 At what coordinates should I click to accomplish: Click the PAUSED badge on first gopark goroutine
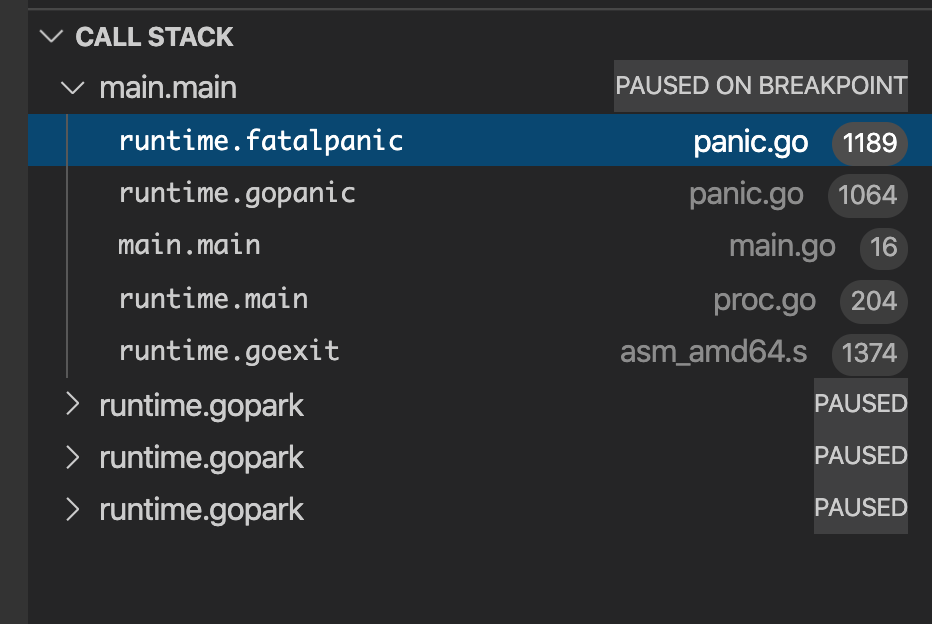point(860,403)
